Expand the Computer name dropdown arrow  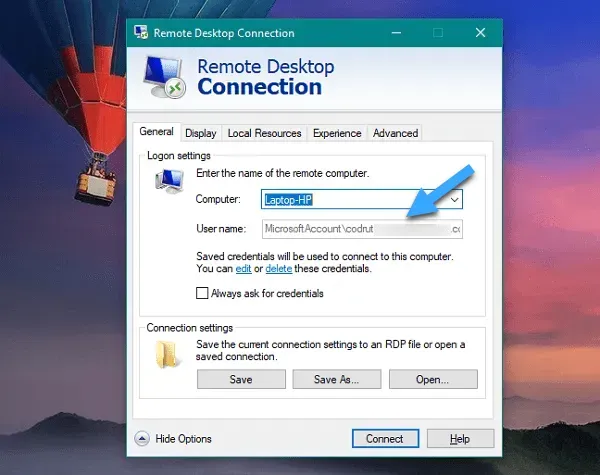[454, 199]
